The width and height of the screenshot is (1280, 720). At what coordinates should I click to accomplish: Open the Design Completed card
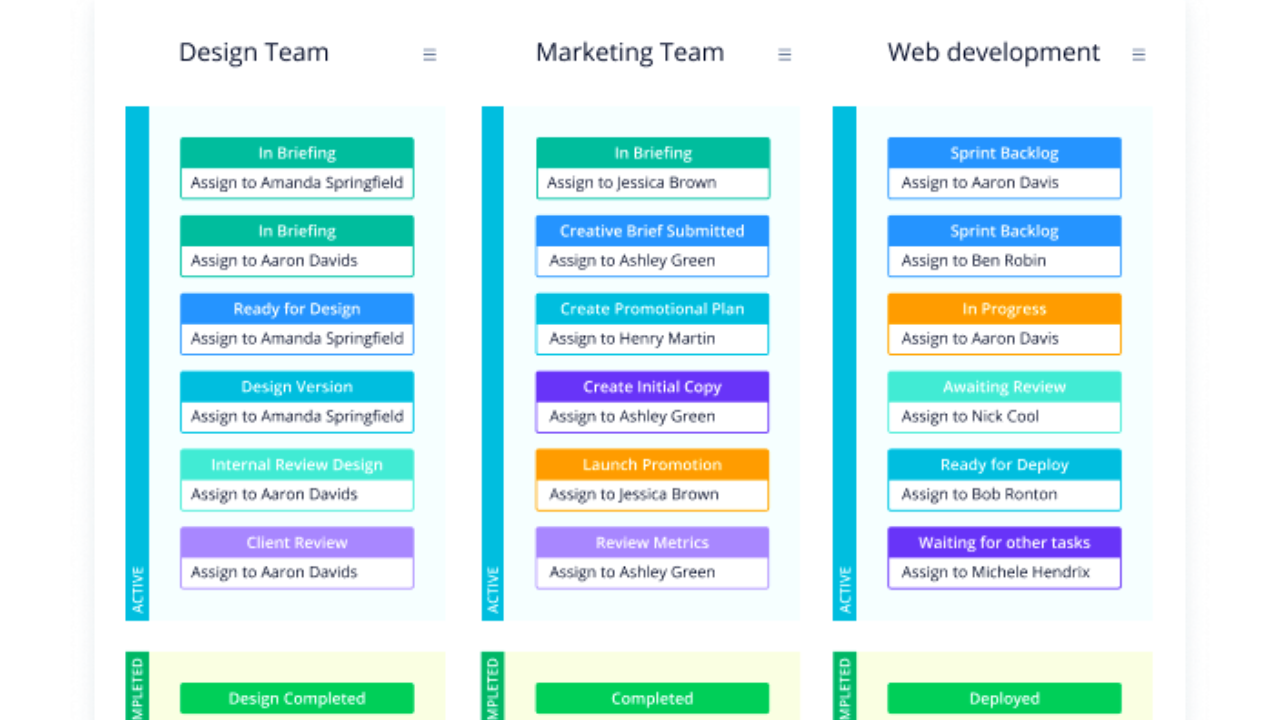pyautogui.click(x=297, y=698)
